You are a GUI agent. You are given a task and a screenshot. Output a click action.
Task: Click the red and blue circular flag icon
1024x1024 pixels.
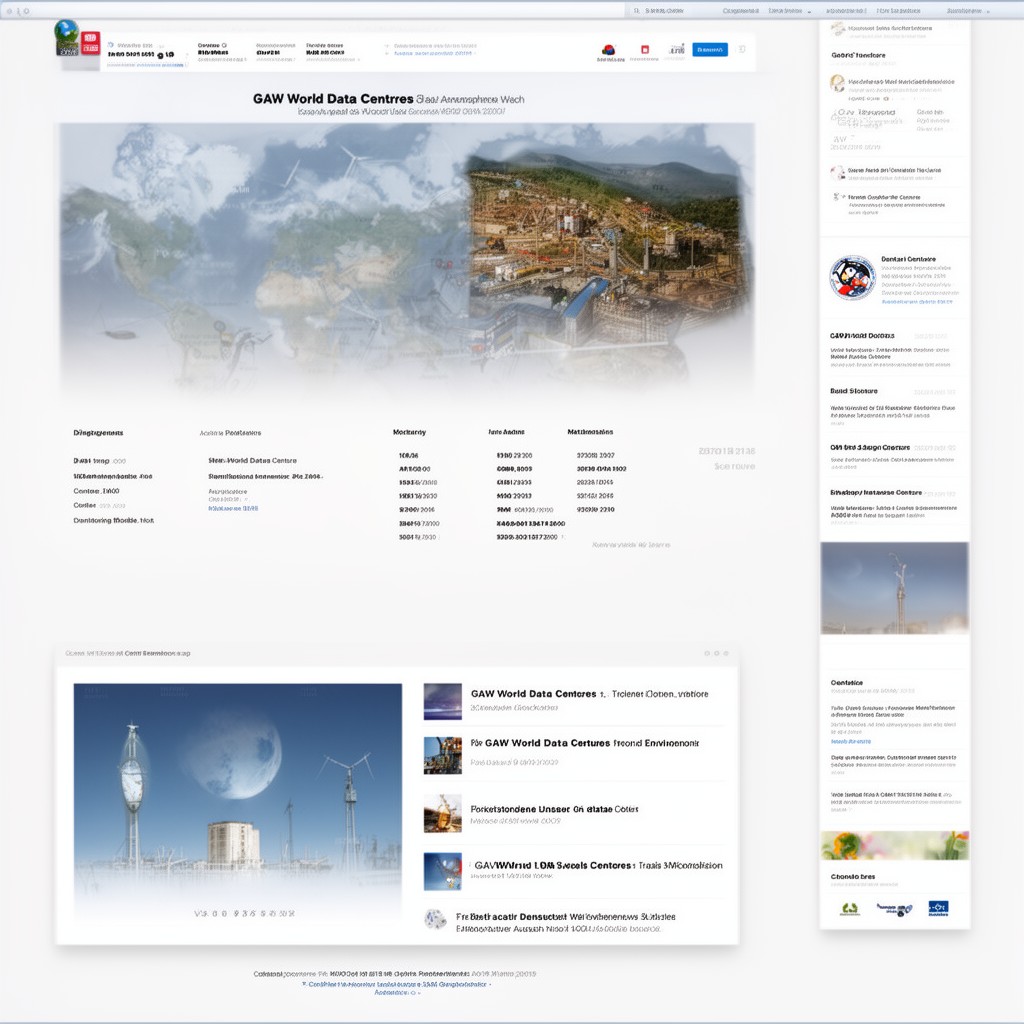pyautogui.click(x=609, y=50)
